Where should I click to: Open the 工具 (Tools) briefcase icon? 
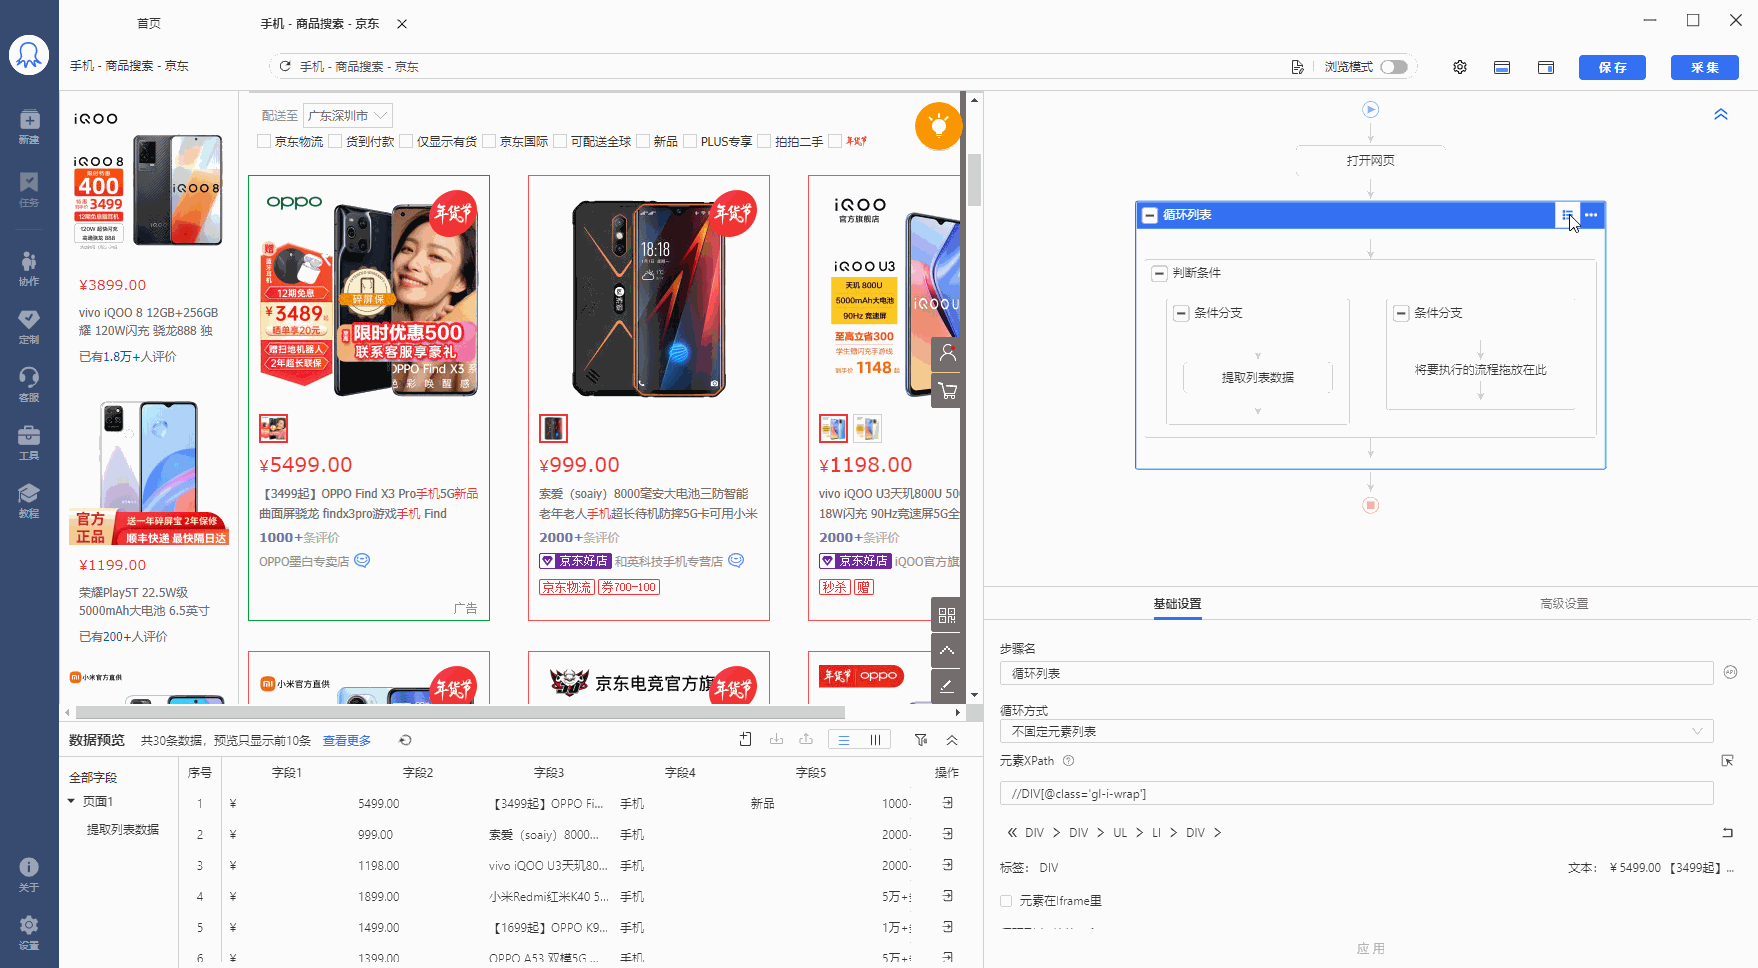[29, 442]
